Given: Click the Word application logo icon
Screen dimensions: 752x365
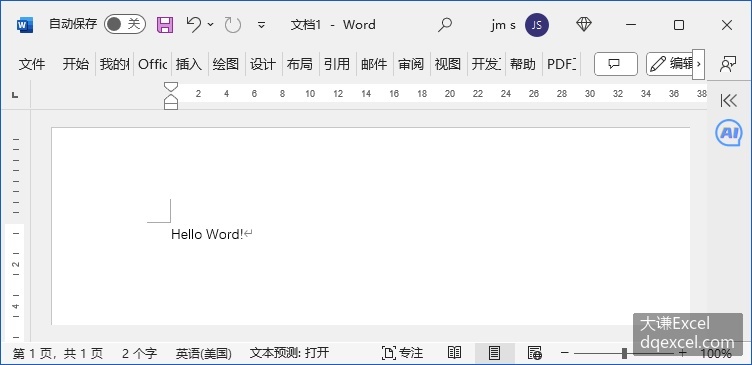Looking at the screenshot, I should tap(24, 24).
